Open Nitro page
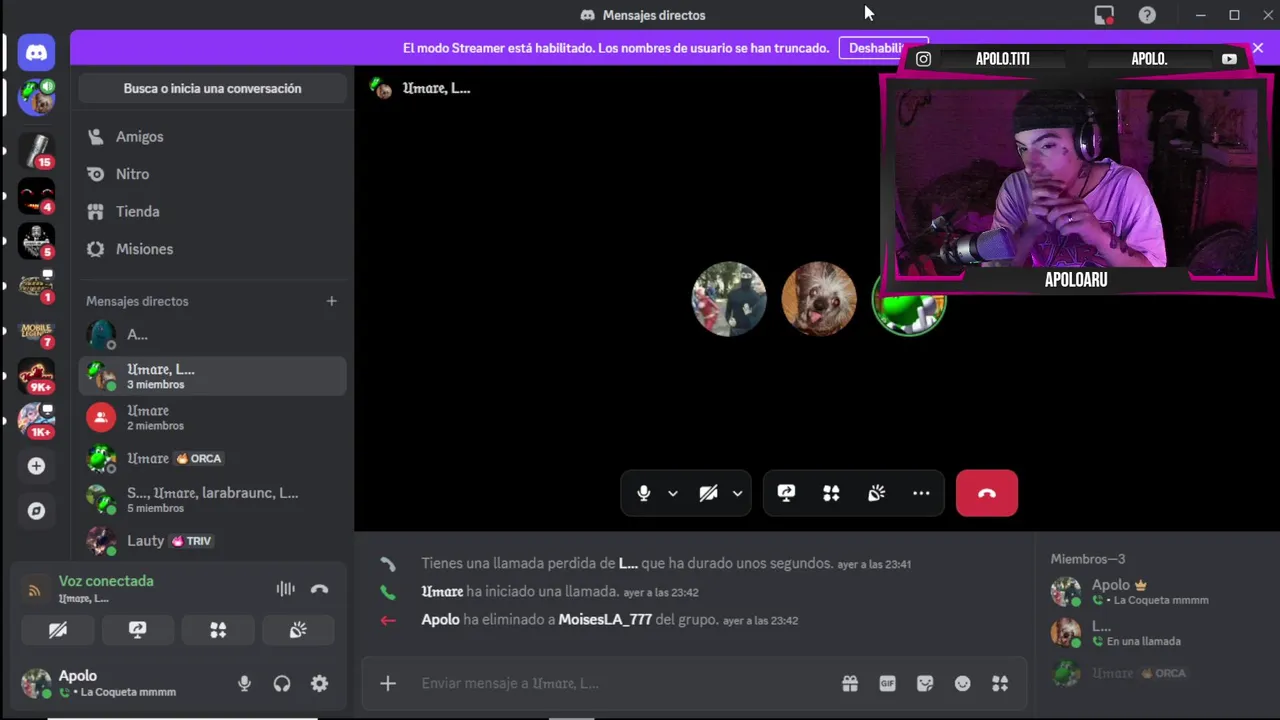 [212, 174]
